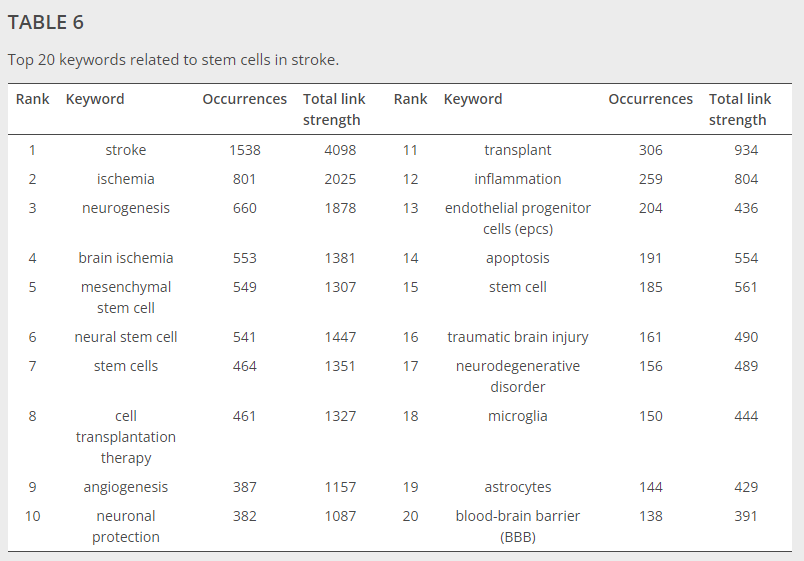The width and height of the screenshot is (804, 561).
Task: Select the "traumatic brain injury" keyword
Action: point(518,337)
